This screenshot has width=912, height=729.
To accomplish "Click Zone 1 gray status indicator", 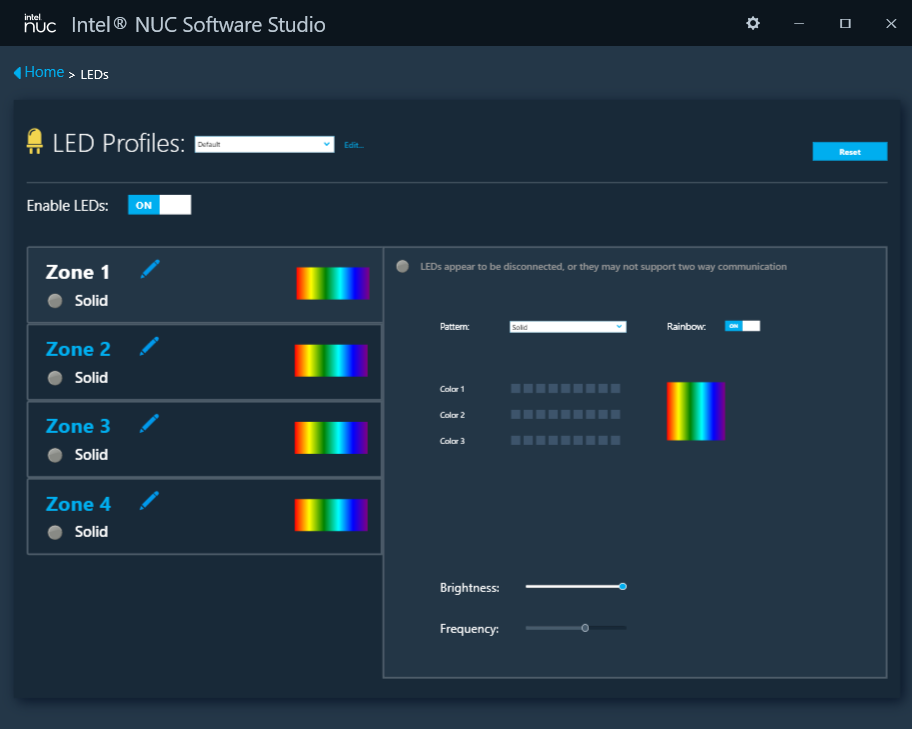I will coord(55,301).
